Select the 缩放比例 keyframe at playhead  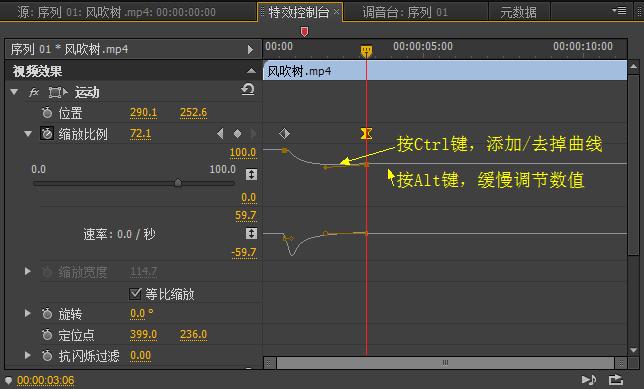pos(366,134)
